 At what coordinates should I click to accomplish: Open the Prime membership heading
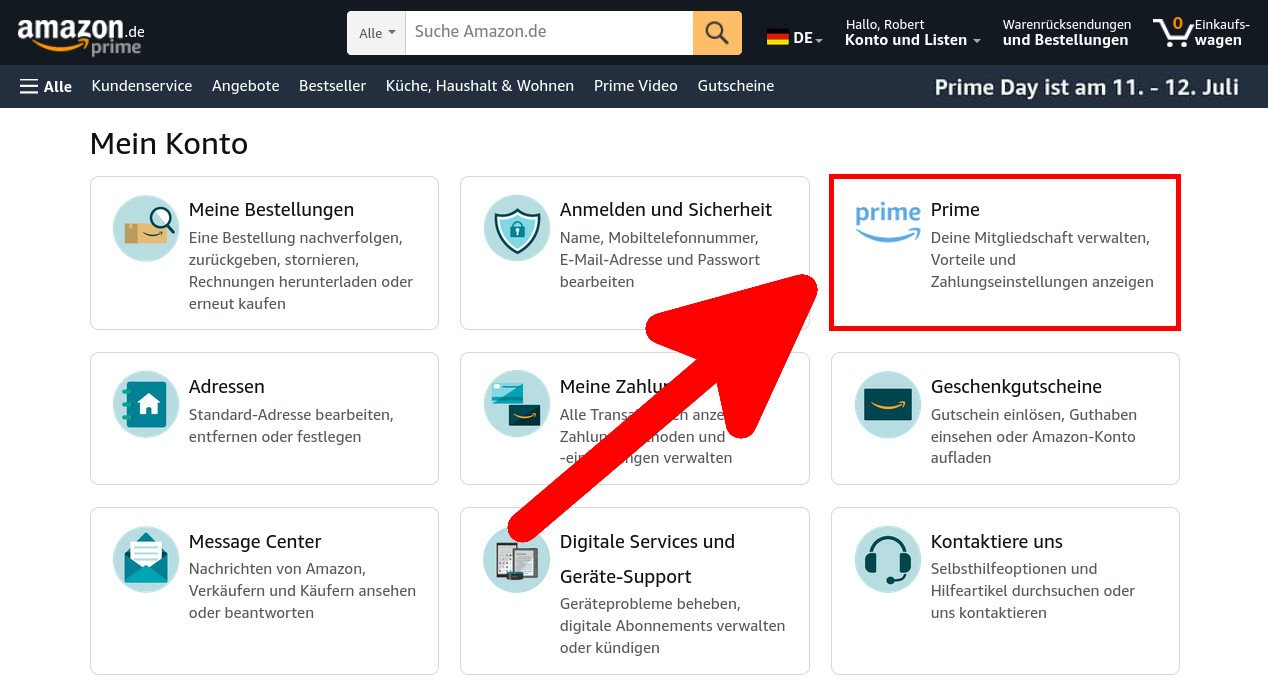[955, 210]
